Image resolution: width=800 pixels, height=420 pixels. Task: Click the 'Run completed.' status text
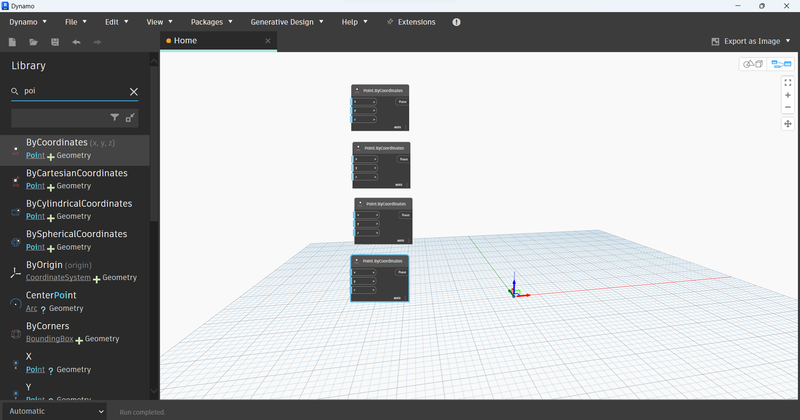pos(142,412)
